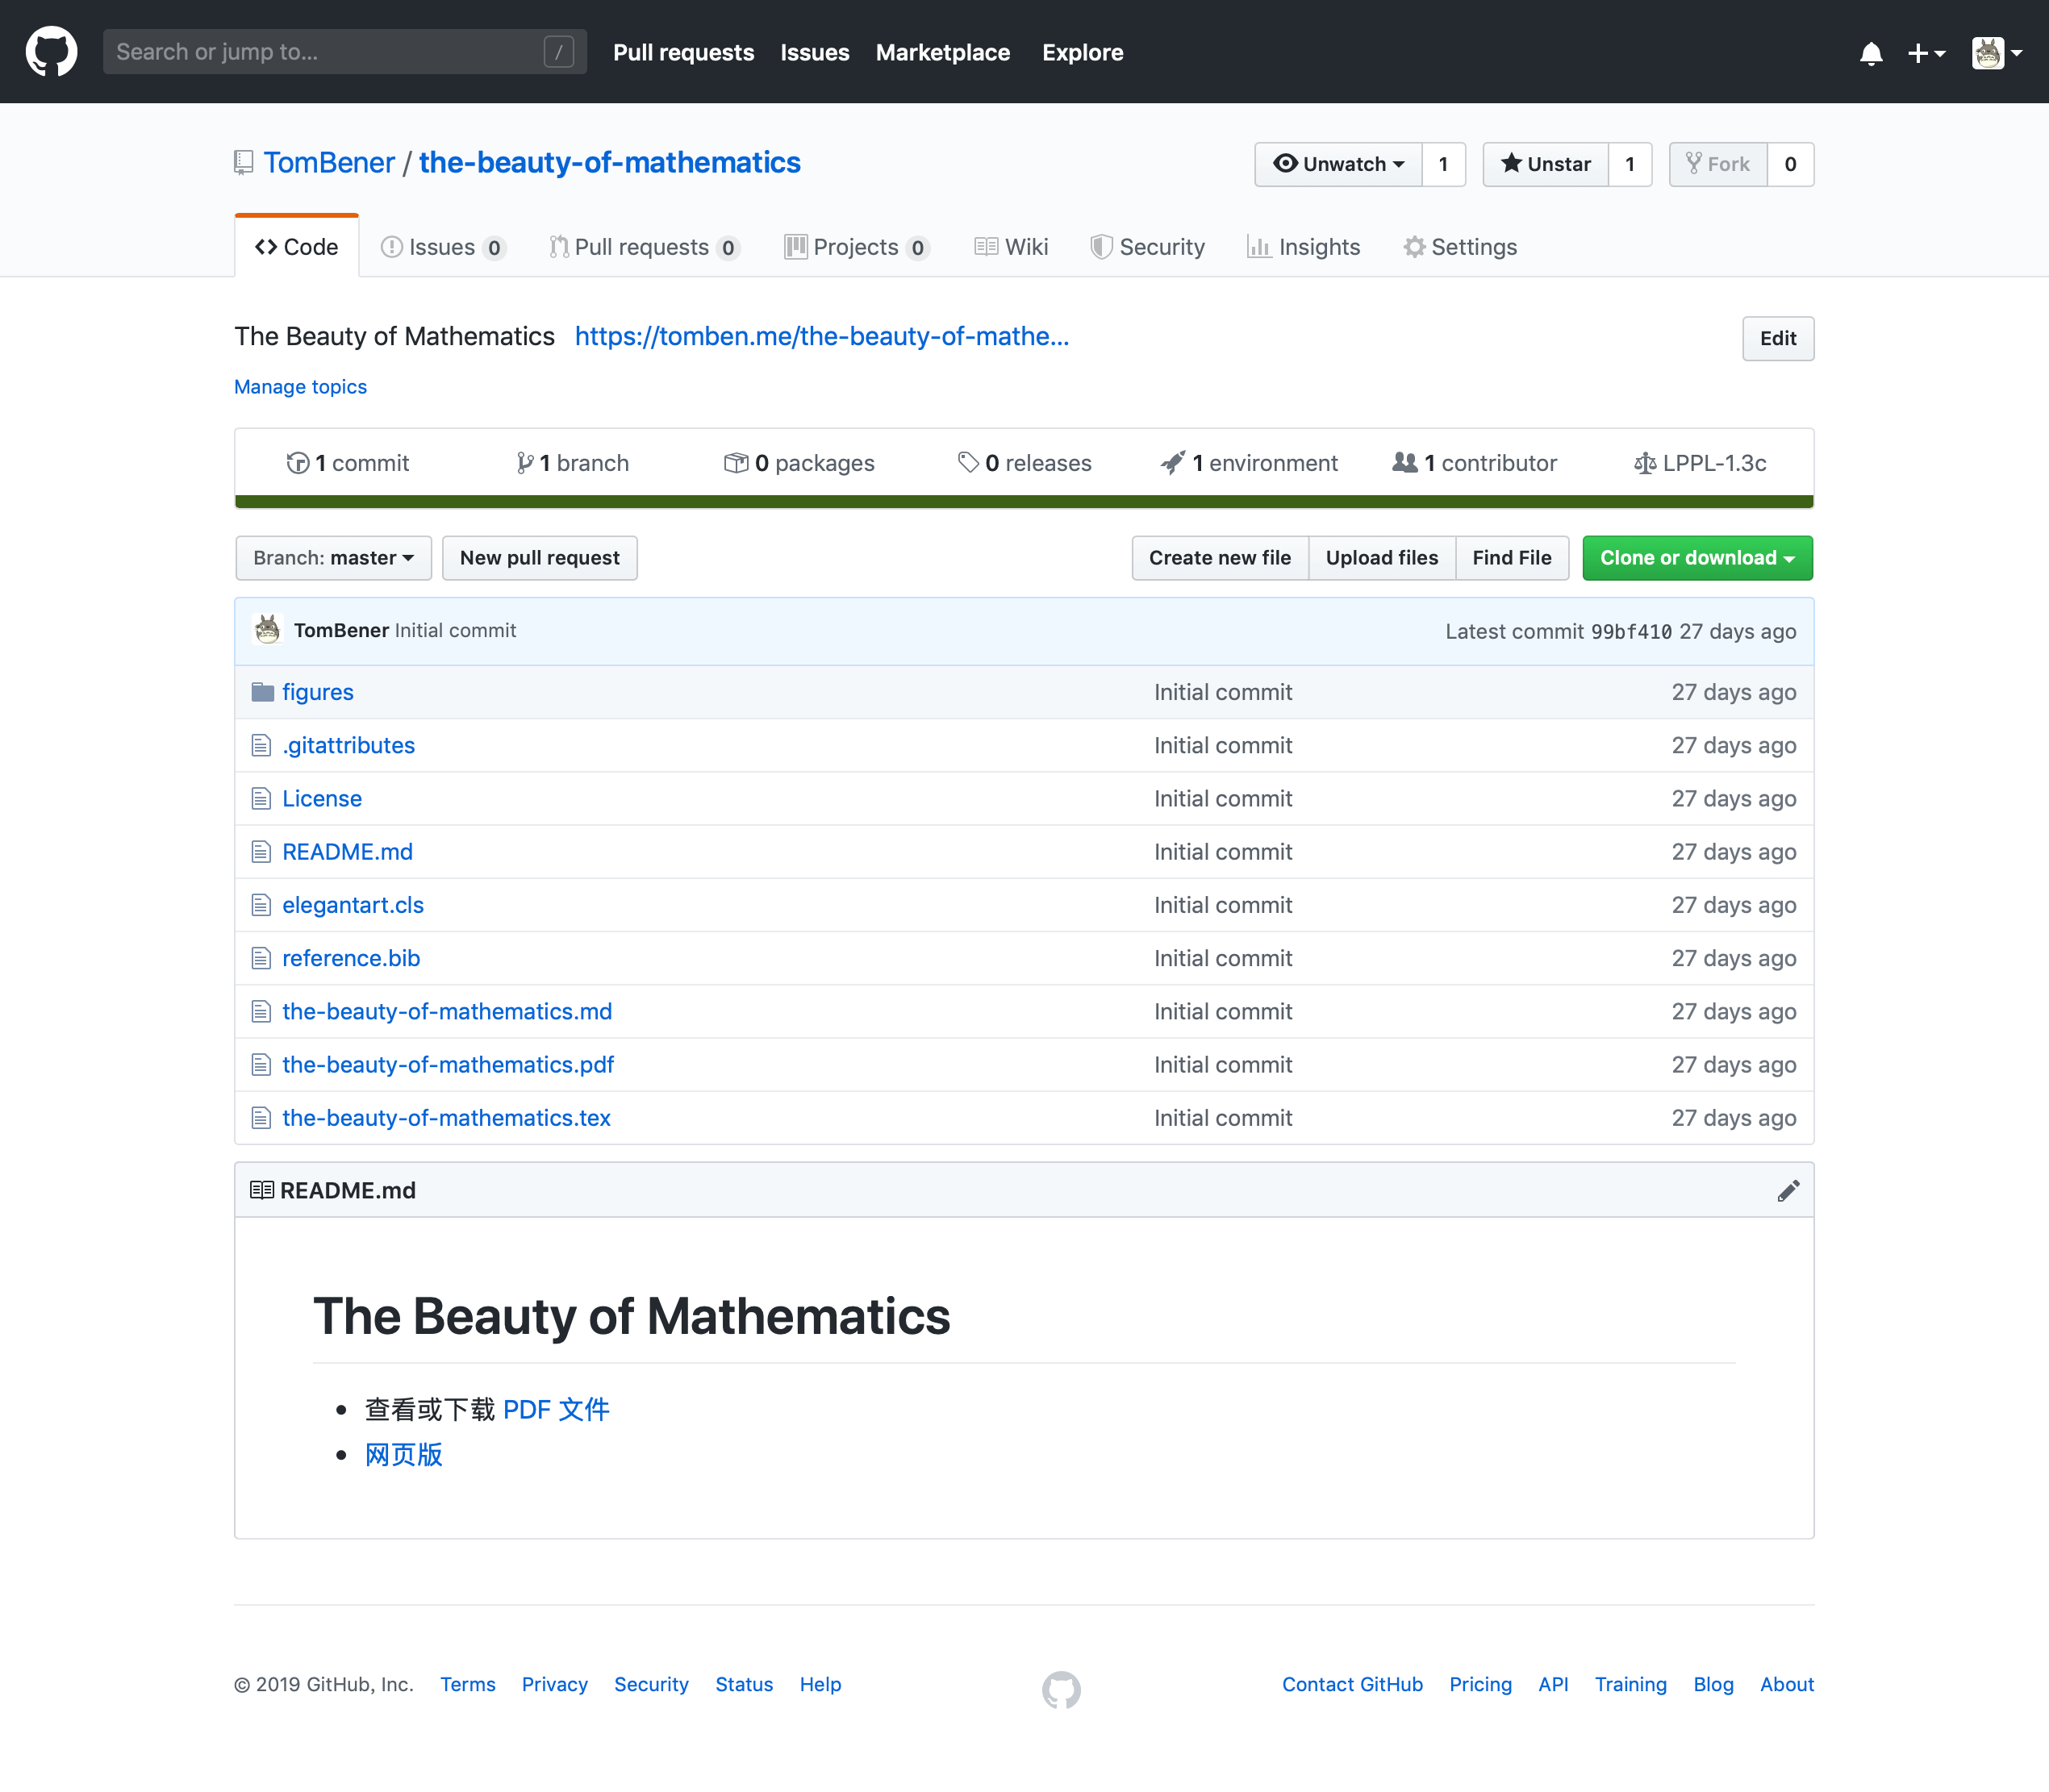Open the tomben.me website link
The image size is (2049, 1792).
coord(821,336)
